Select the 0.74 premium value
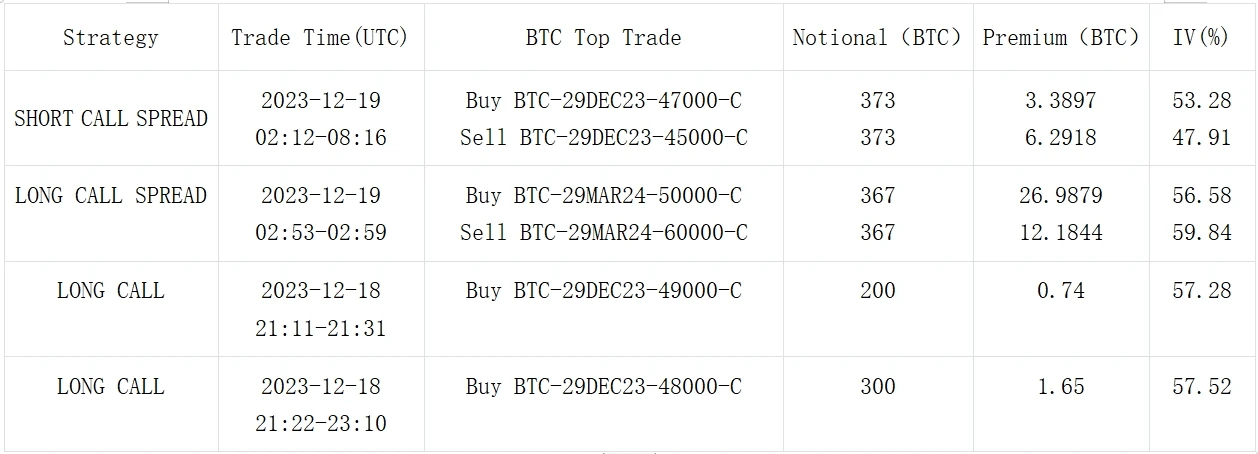This screenshot has height=454, width=1258. [x=1061, y=291]
